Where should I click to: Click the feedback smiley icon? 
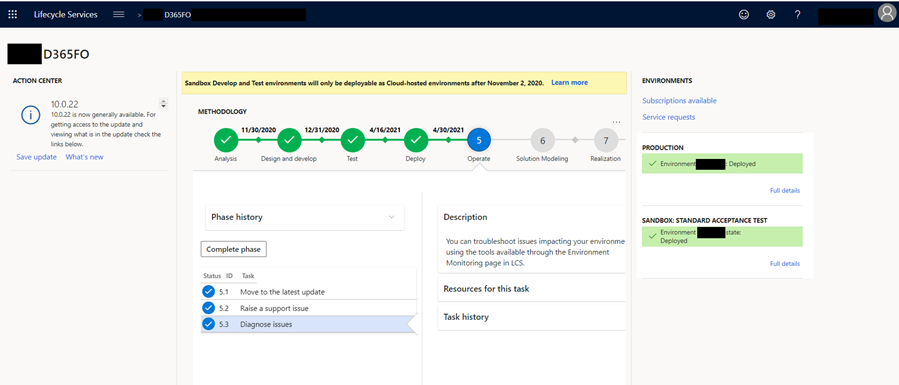point(744,15)
